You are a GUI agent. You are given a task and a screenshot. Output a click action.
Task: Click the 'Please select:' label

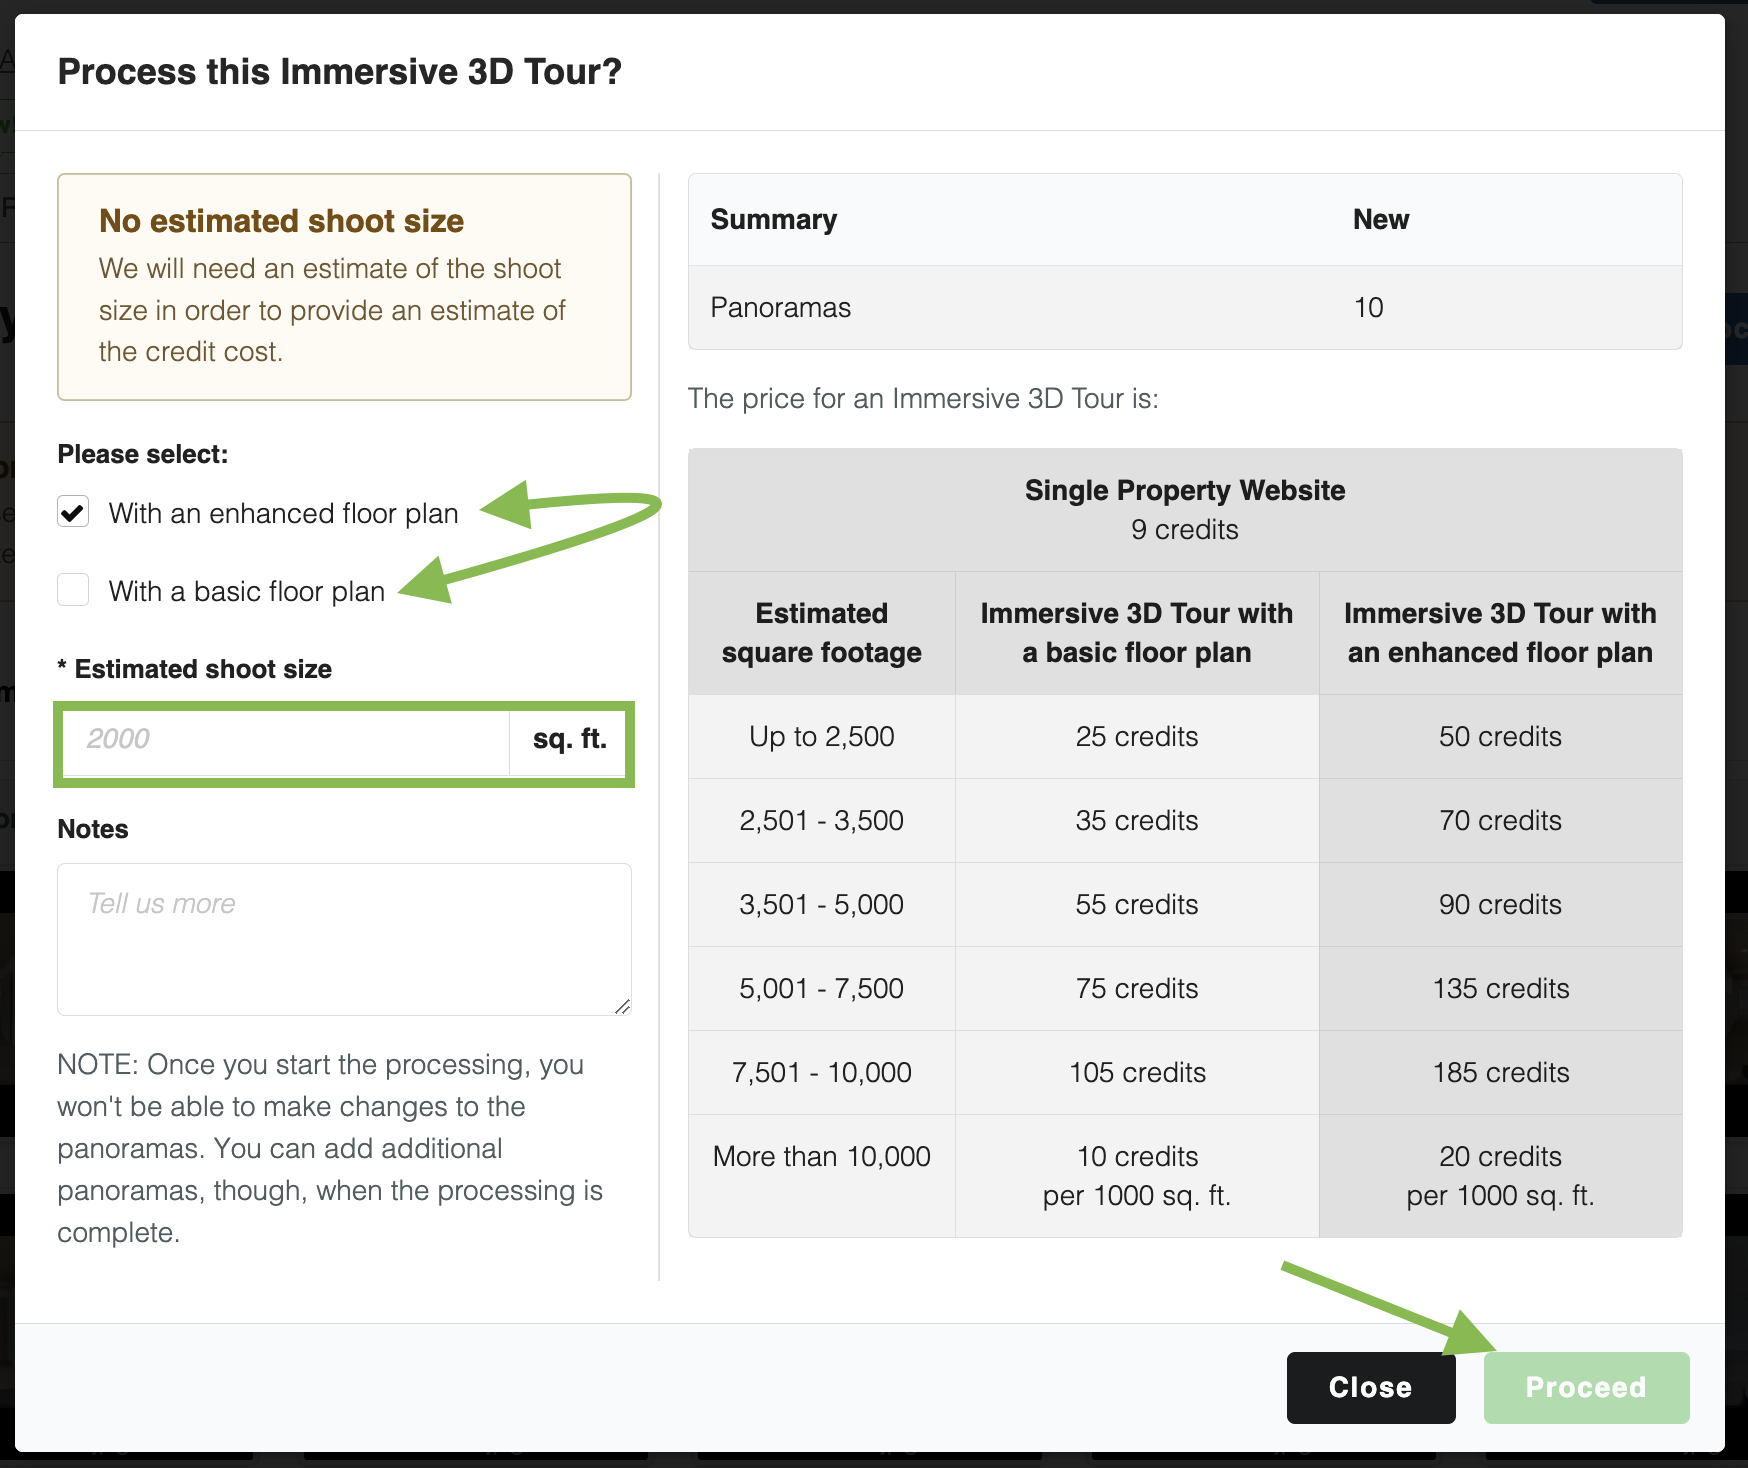(x=143, y=454)
